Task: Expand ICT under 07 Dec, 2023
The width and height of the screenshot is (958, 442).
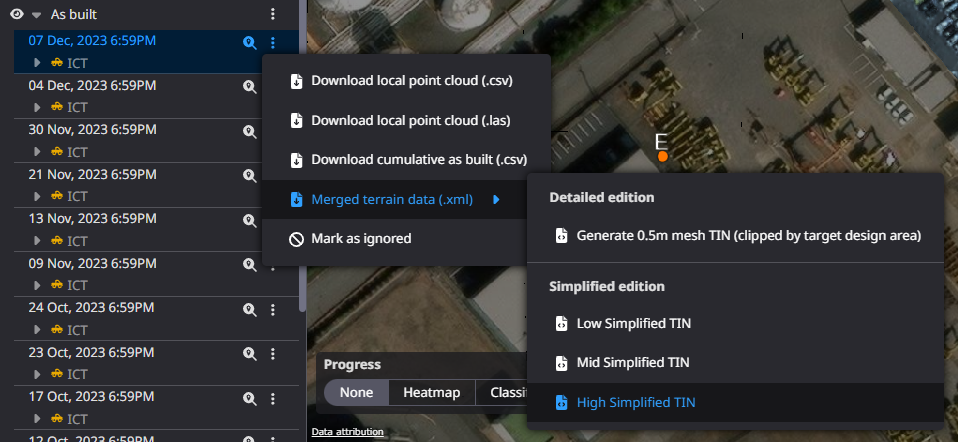Action: click(x=37, y=62)
